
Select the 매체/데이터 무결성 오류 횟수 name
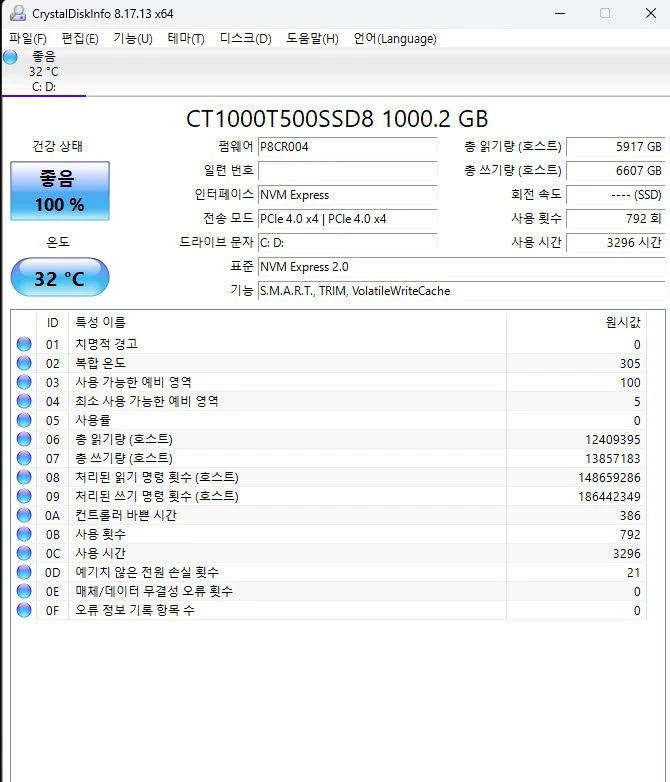(x=154, y=590)
